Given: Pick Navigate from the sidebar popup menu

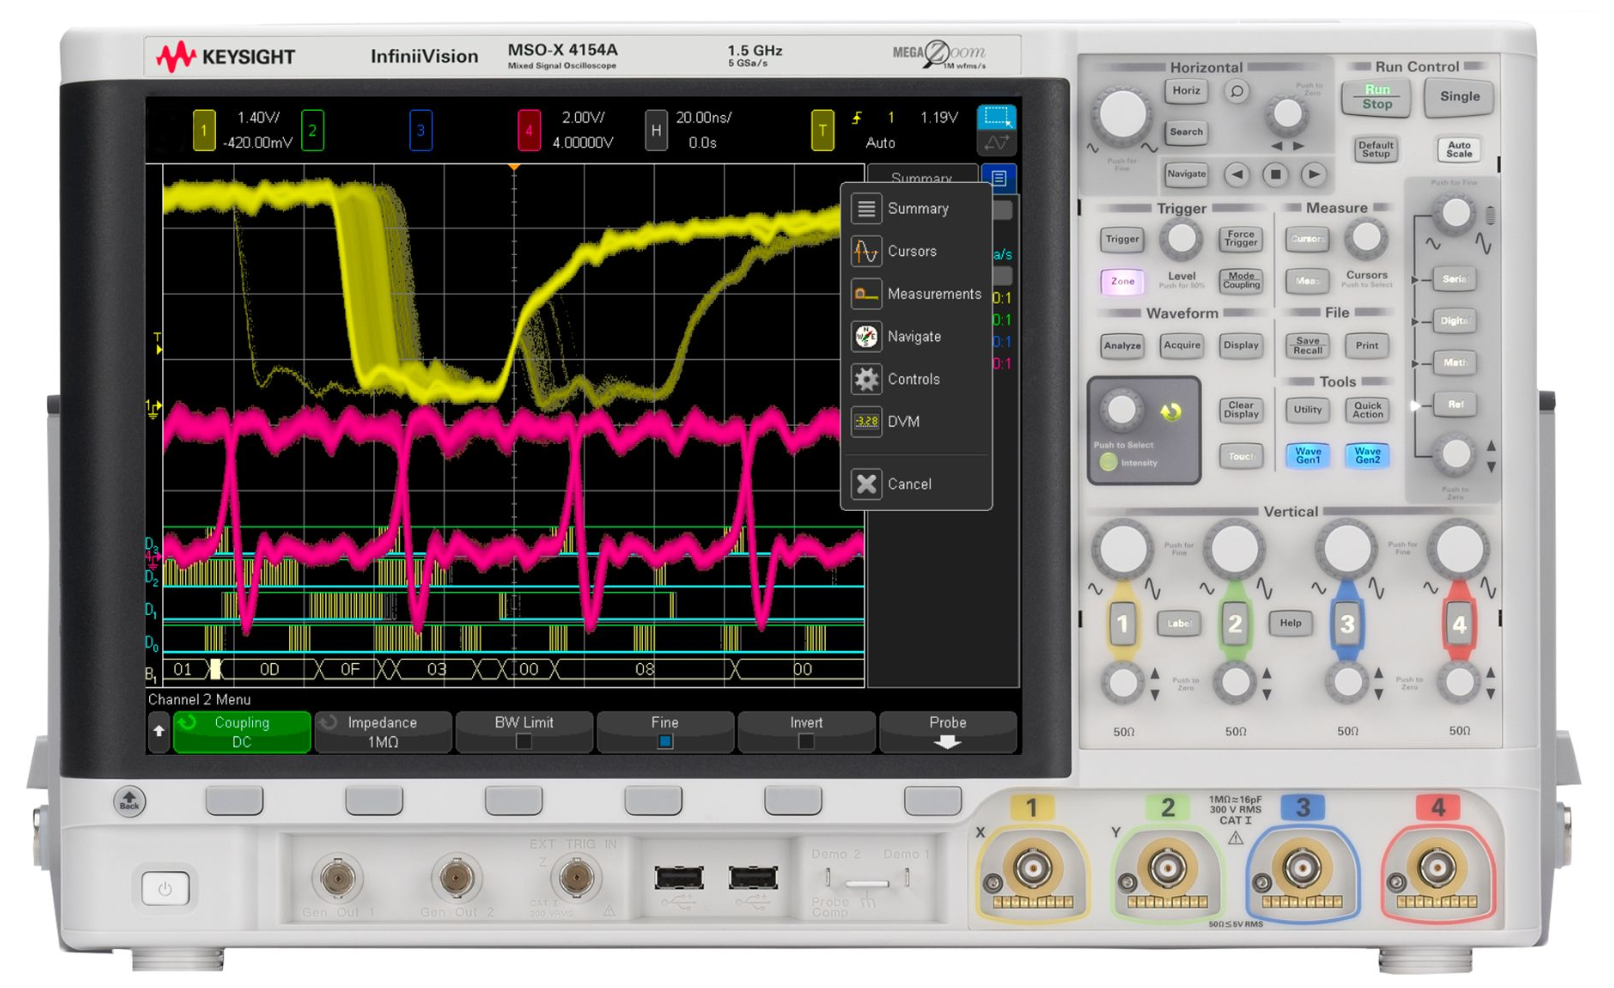Looking at the screenshot, I should pos(916,337).
